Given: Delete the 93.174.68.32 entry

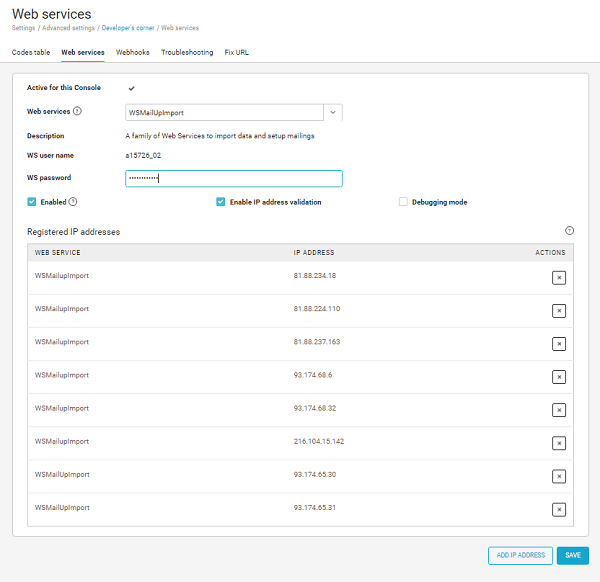Looking at the screenshot, I should (559, 409).
